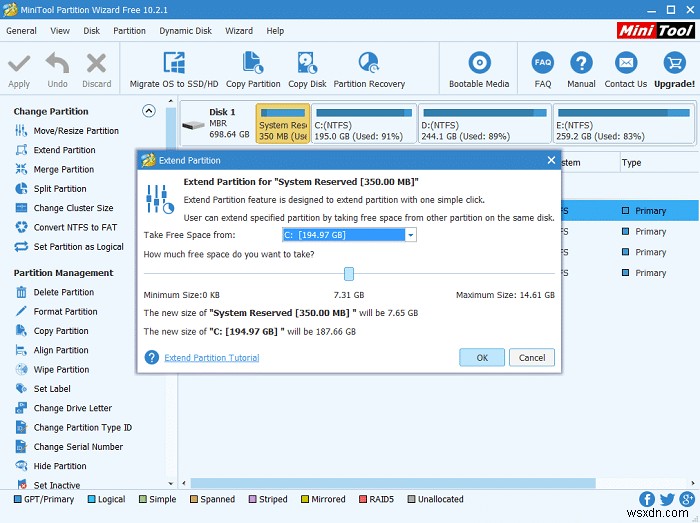Select System Reserved partition block
Viewport: 700px width, 523px height.
[x=283, y=124]
